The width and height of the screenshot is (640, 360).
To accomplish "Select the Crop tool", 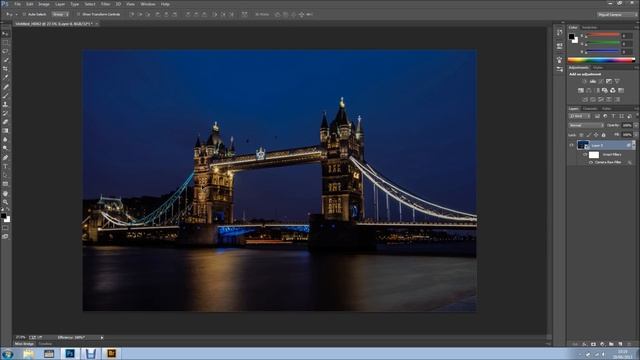I will [5, 69].
